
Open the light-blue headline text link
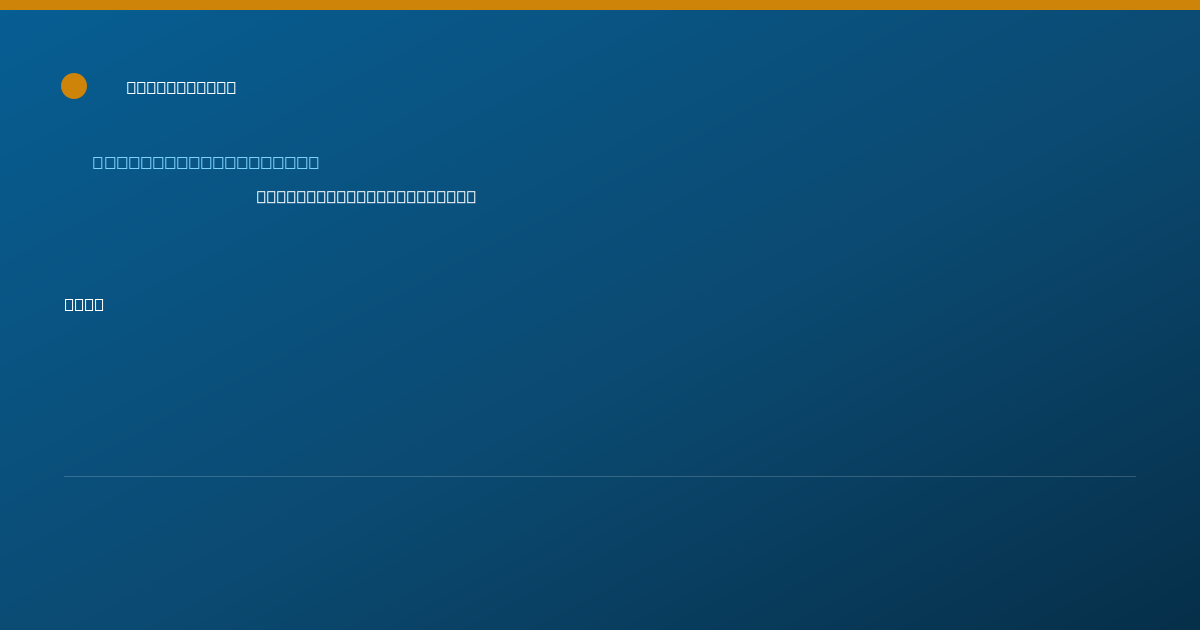click(206, 162)
